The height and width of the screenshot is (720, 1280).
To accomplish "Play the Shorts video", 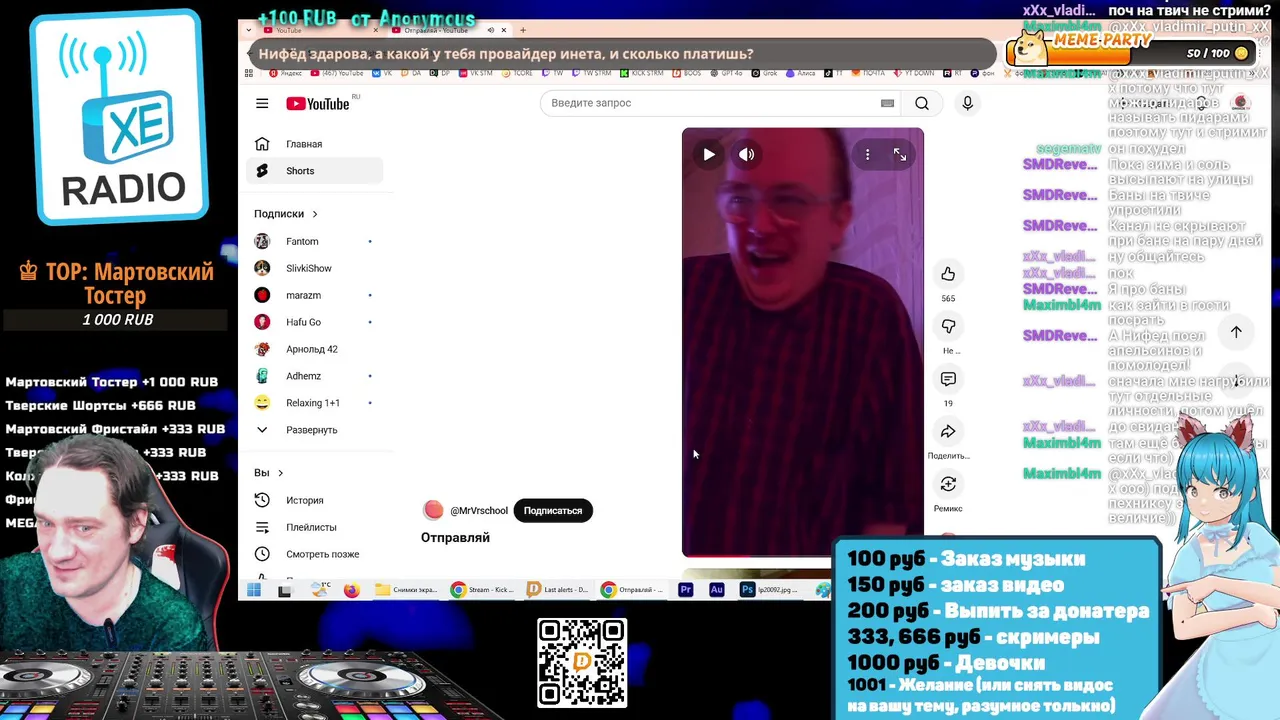I will coord(709,155).
